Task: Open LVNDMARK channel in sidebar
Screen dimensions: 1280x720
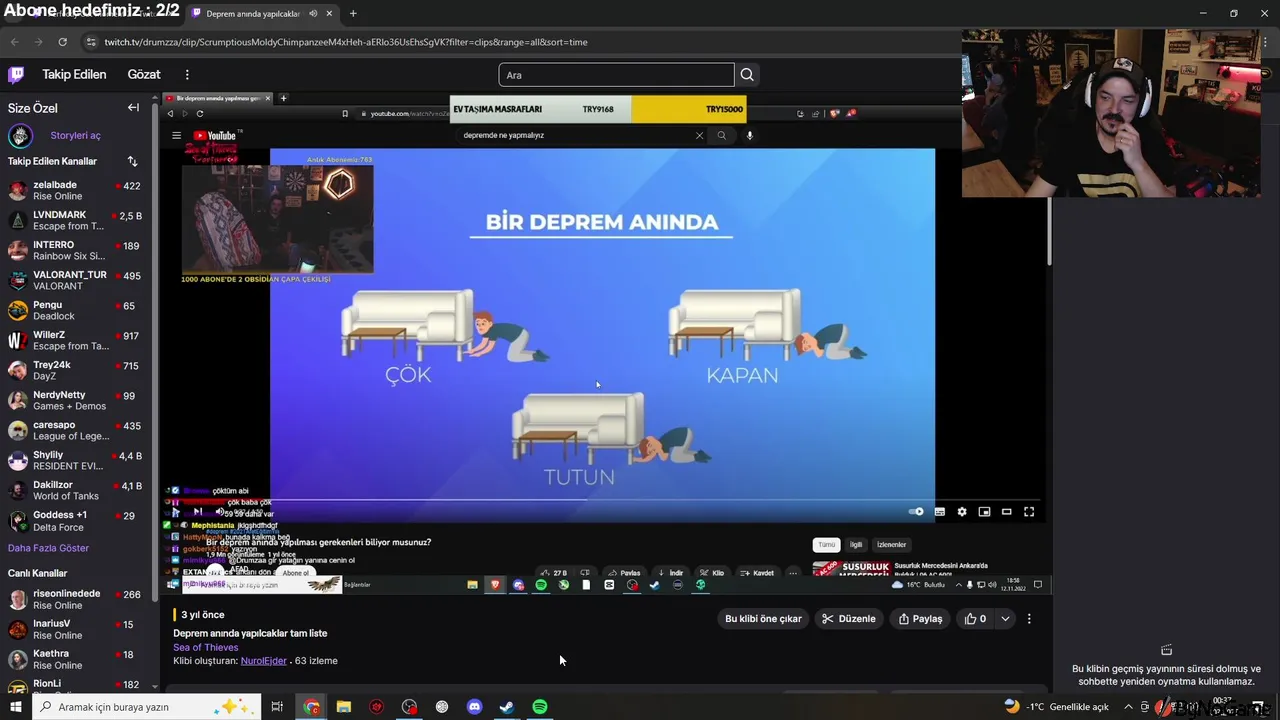Action: click(76, 220)
